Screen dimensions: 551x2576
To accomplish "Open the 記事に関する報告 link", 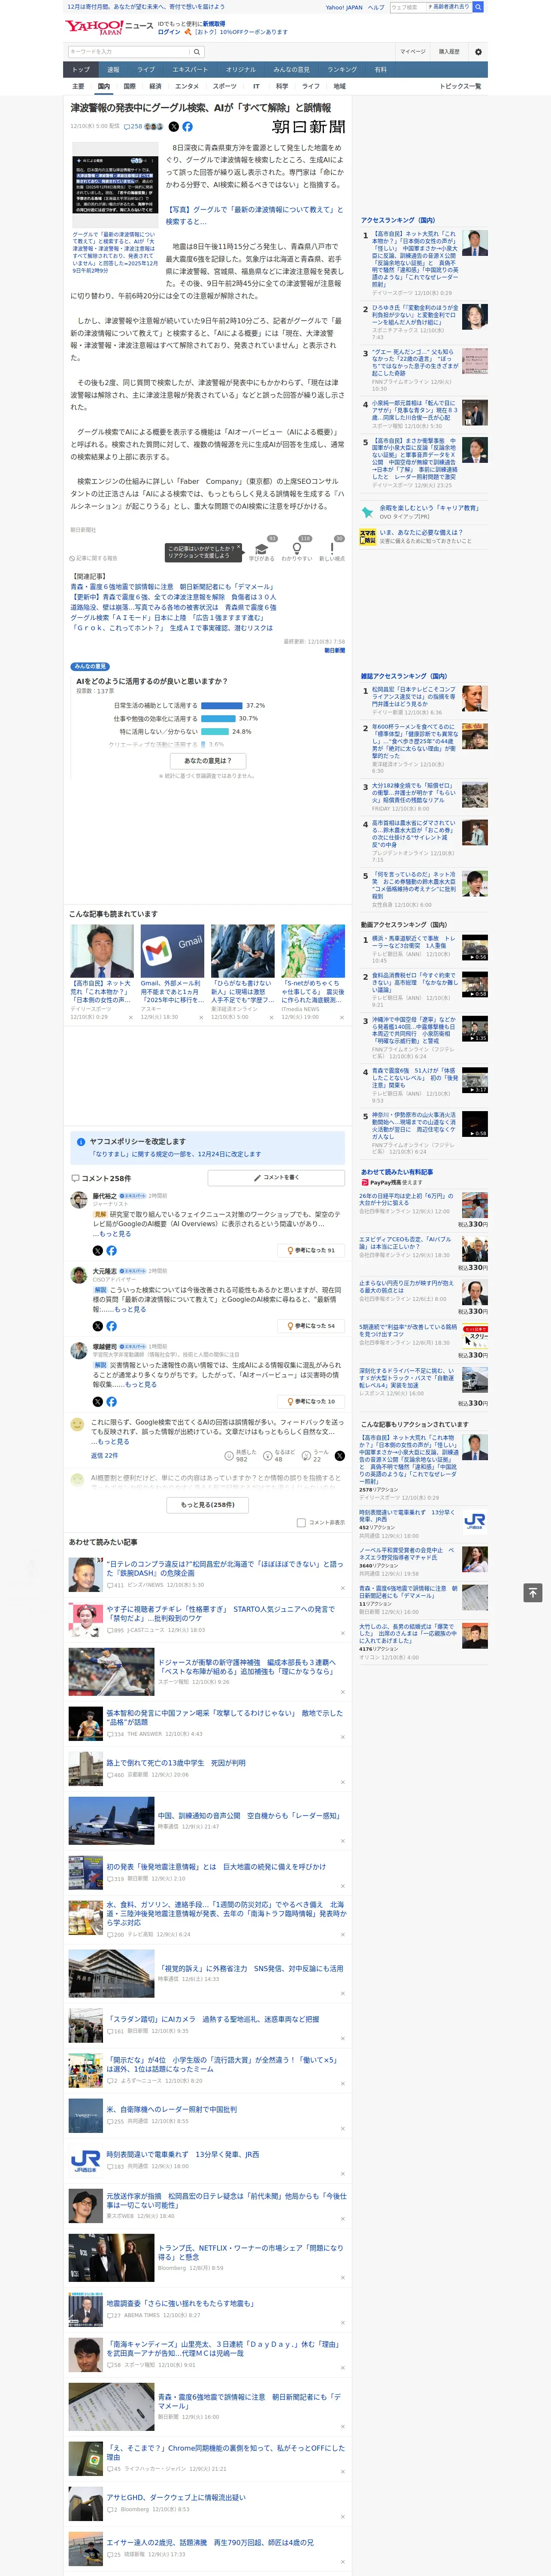I will [x=93, y=558].
